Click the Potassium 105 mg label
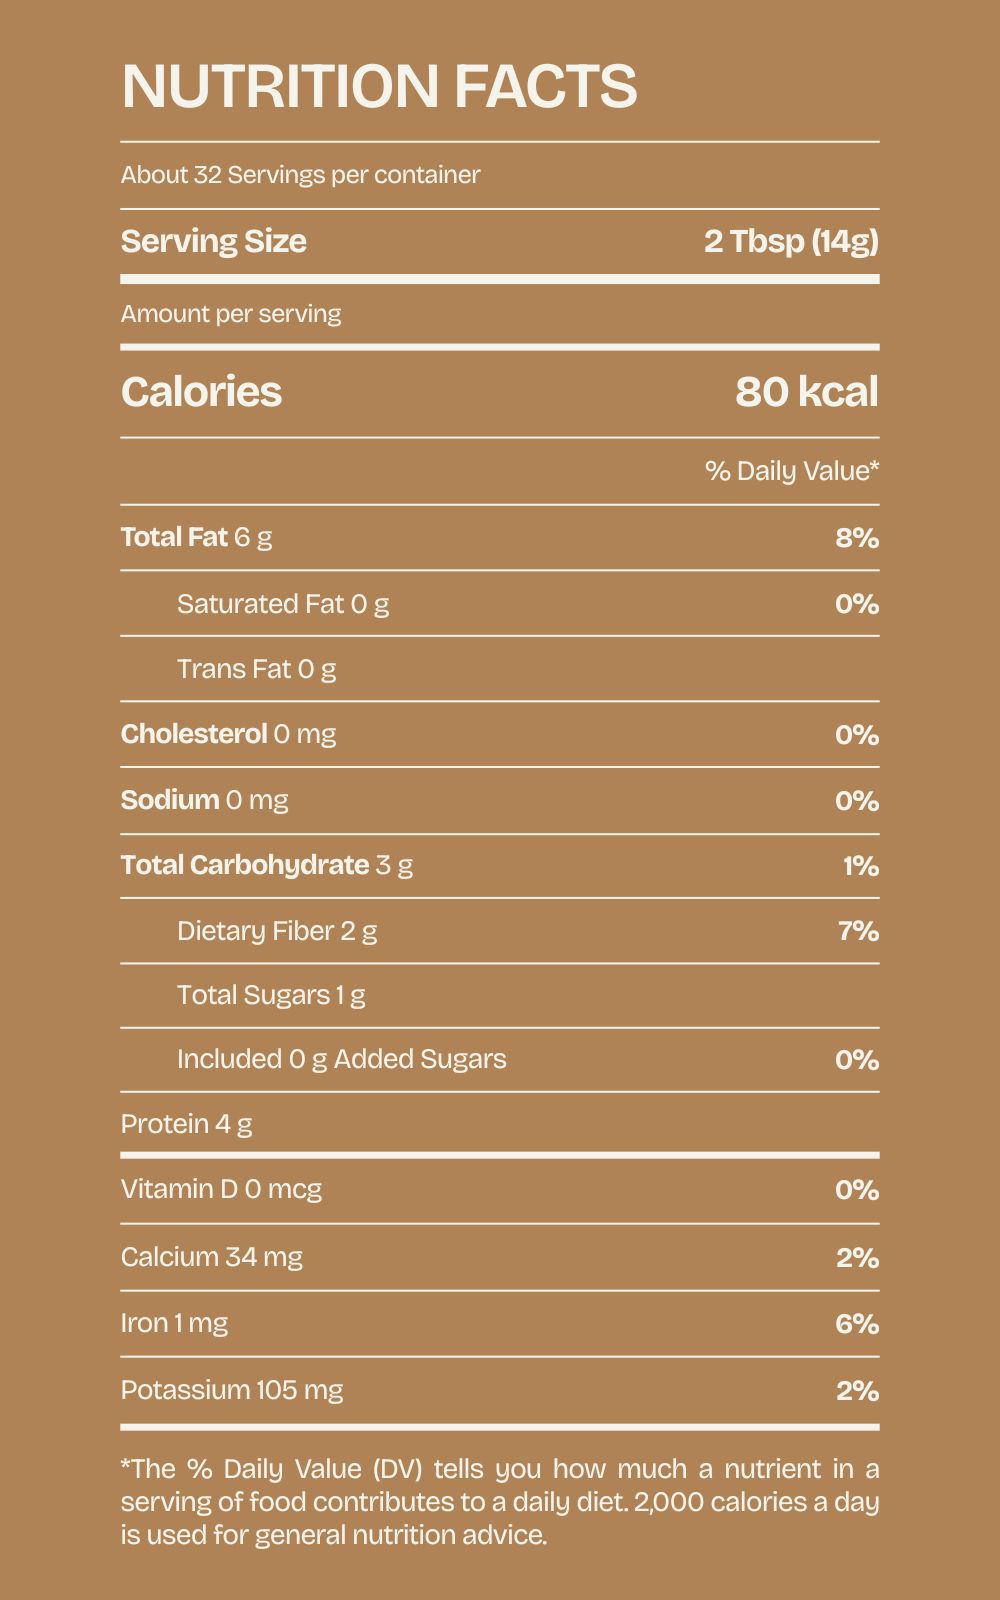1000x1600 pixels. click(231, 1390)
